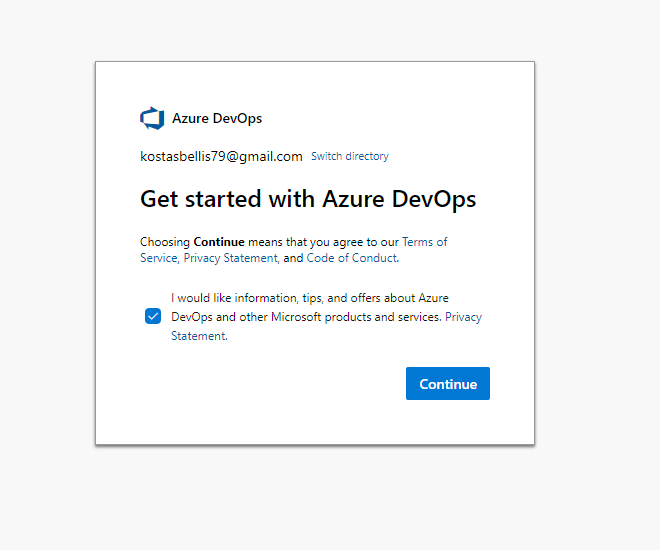Open Privacy Statement link in the checkbox label
This screenshot has height=550, width=660.
click(463, 317)
